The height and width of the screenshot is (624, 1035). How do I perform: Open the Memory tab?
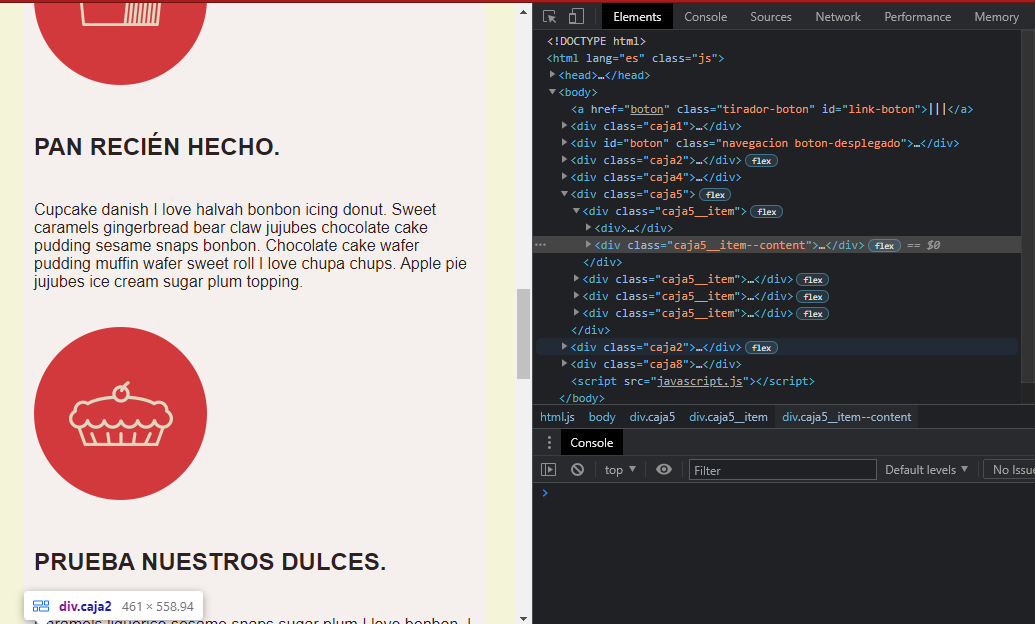pyautogui.click(x=997, y=17)
